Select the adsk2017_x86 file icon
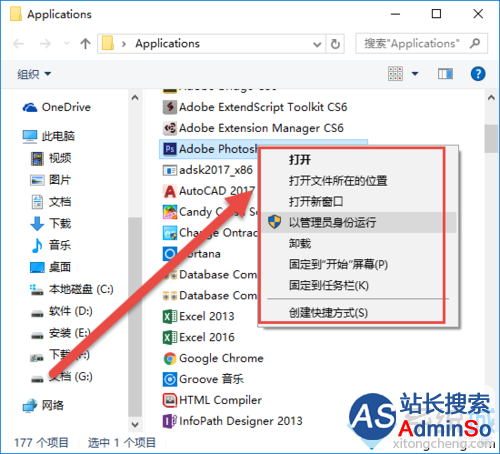The width and height of the screenshot is (500, 454). (170, 170)
